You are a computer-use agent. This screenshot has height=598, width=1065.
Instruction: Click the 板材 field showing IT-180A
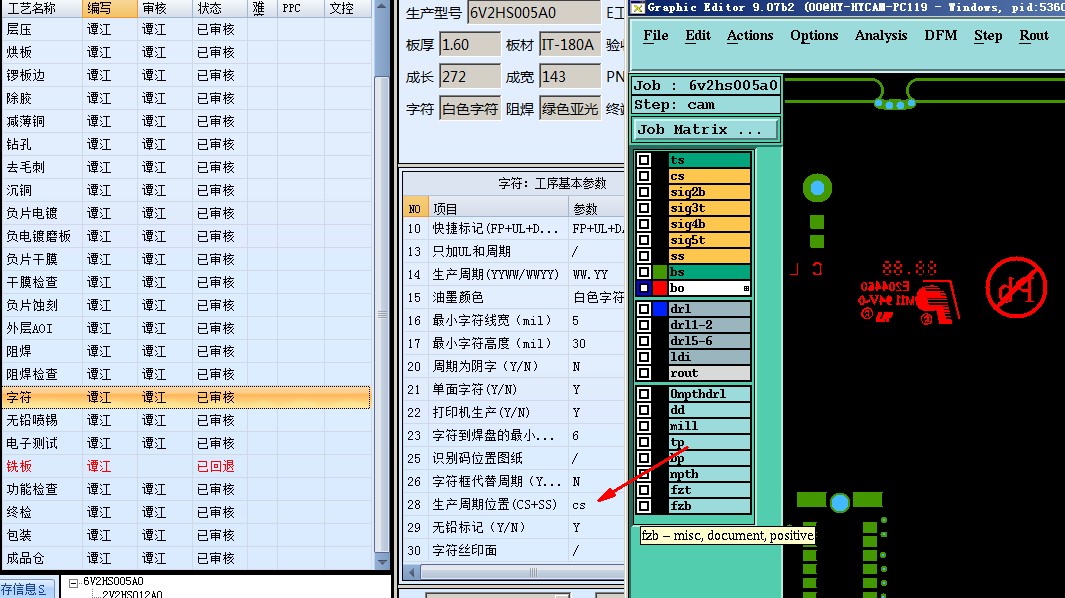pyautogui.click(x=570, y=45)
